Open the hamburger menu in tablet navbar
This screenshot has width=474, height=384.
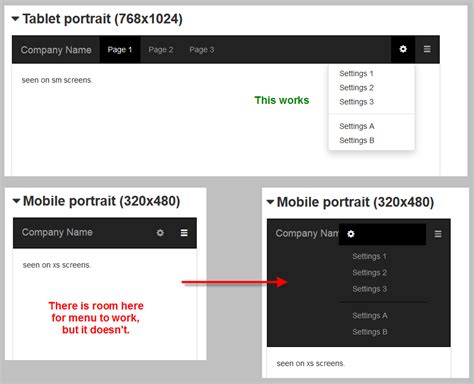(427, 49)
